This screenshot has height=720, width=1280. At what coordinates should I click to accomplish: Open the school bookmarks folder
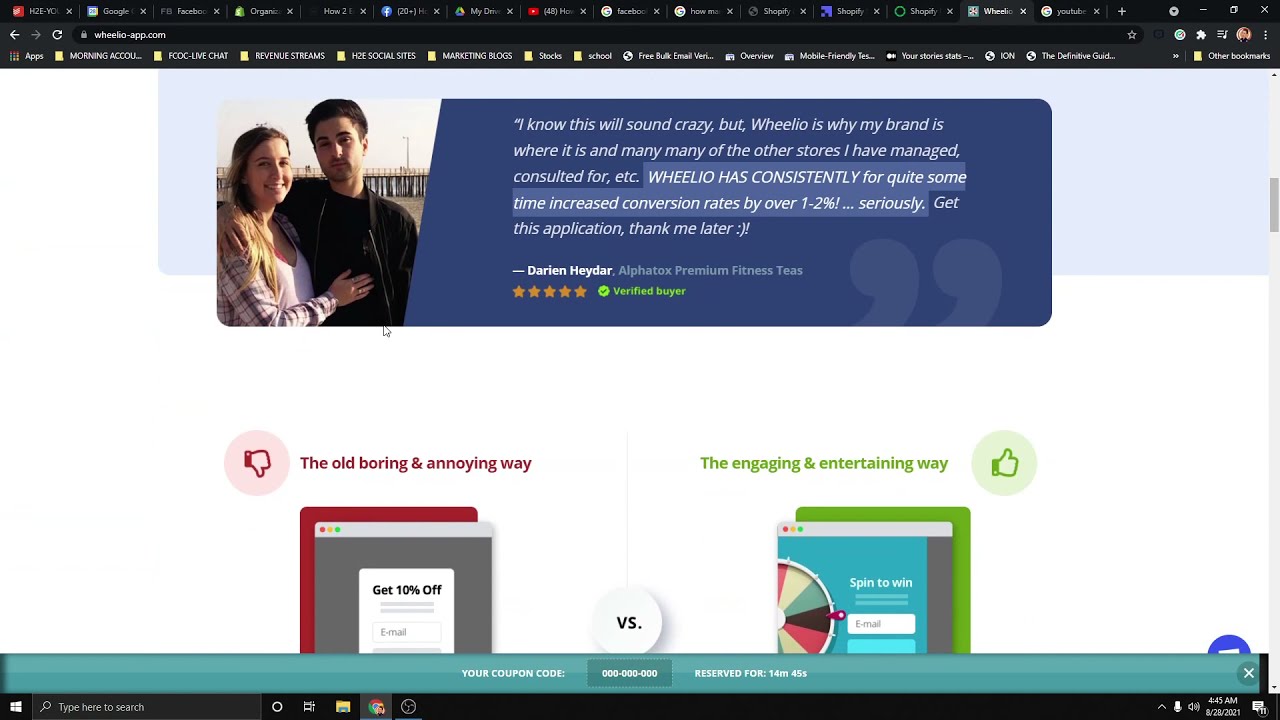pos(592,56)
